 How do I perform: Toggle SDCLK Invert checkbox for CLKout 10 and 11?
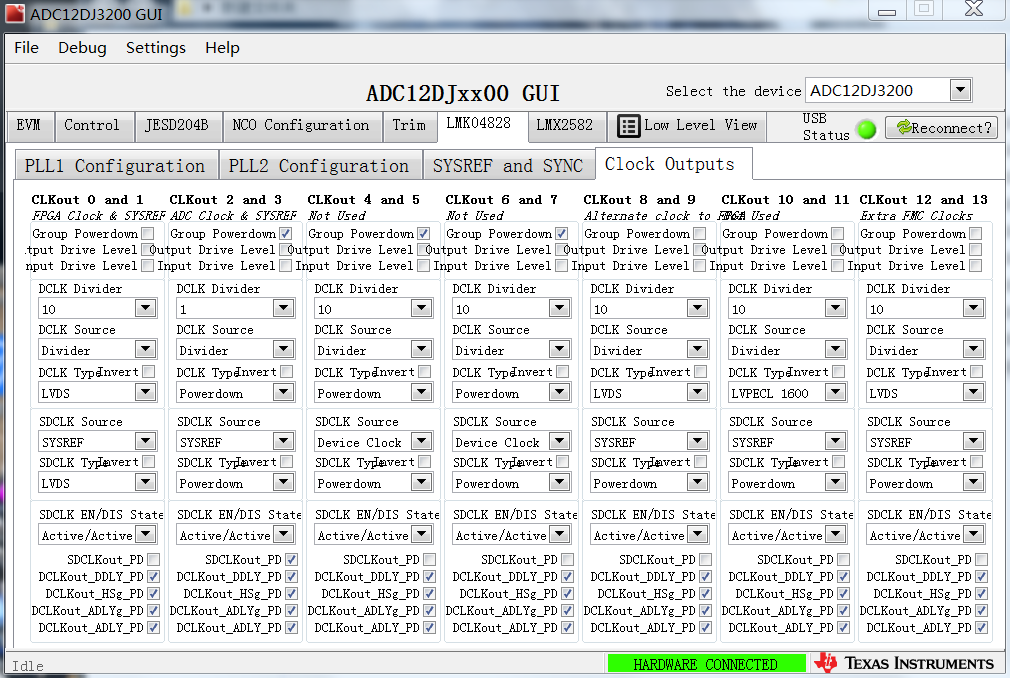[839, 462]
